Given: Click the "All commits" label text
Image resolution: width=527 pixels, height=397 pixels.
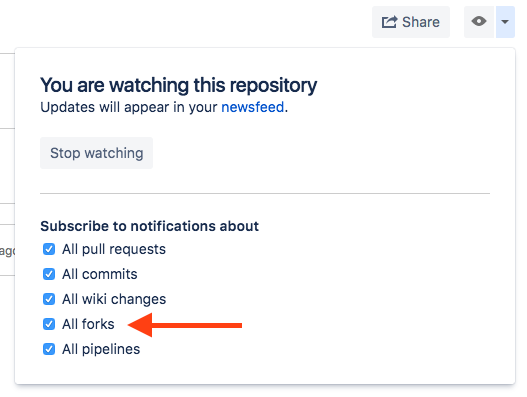Looking at the screenshot, I should tap(100, 274).
